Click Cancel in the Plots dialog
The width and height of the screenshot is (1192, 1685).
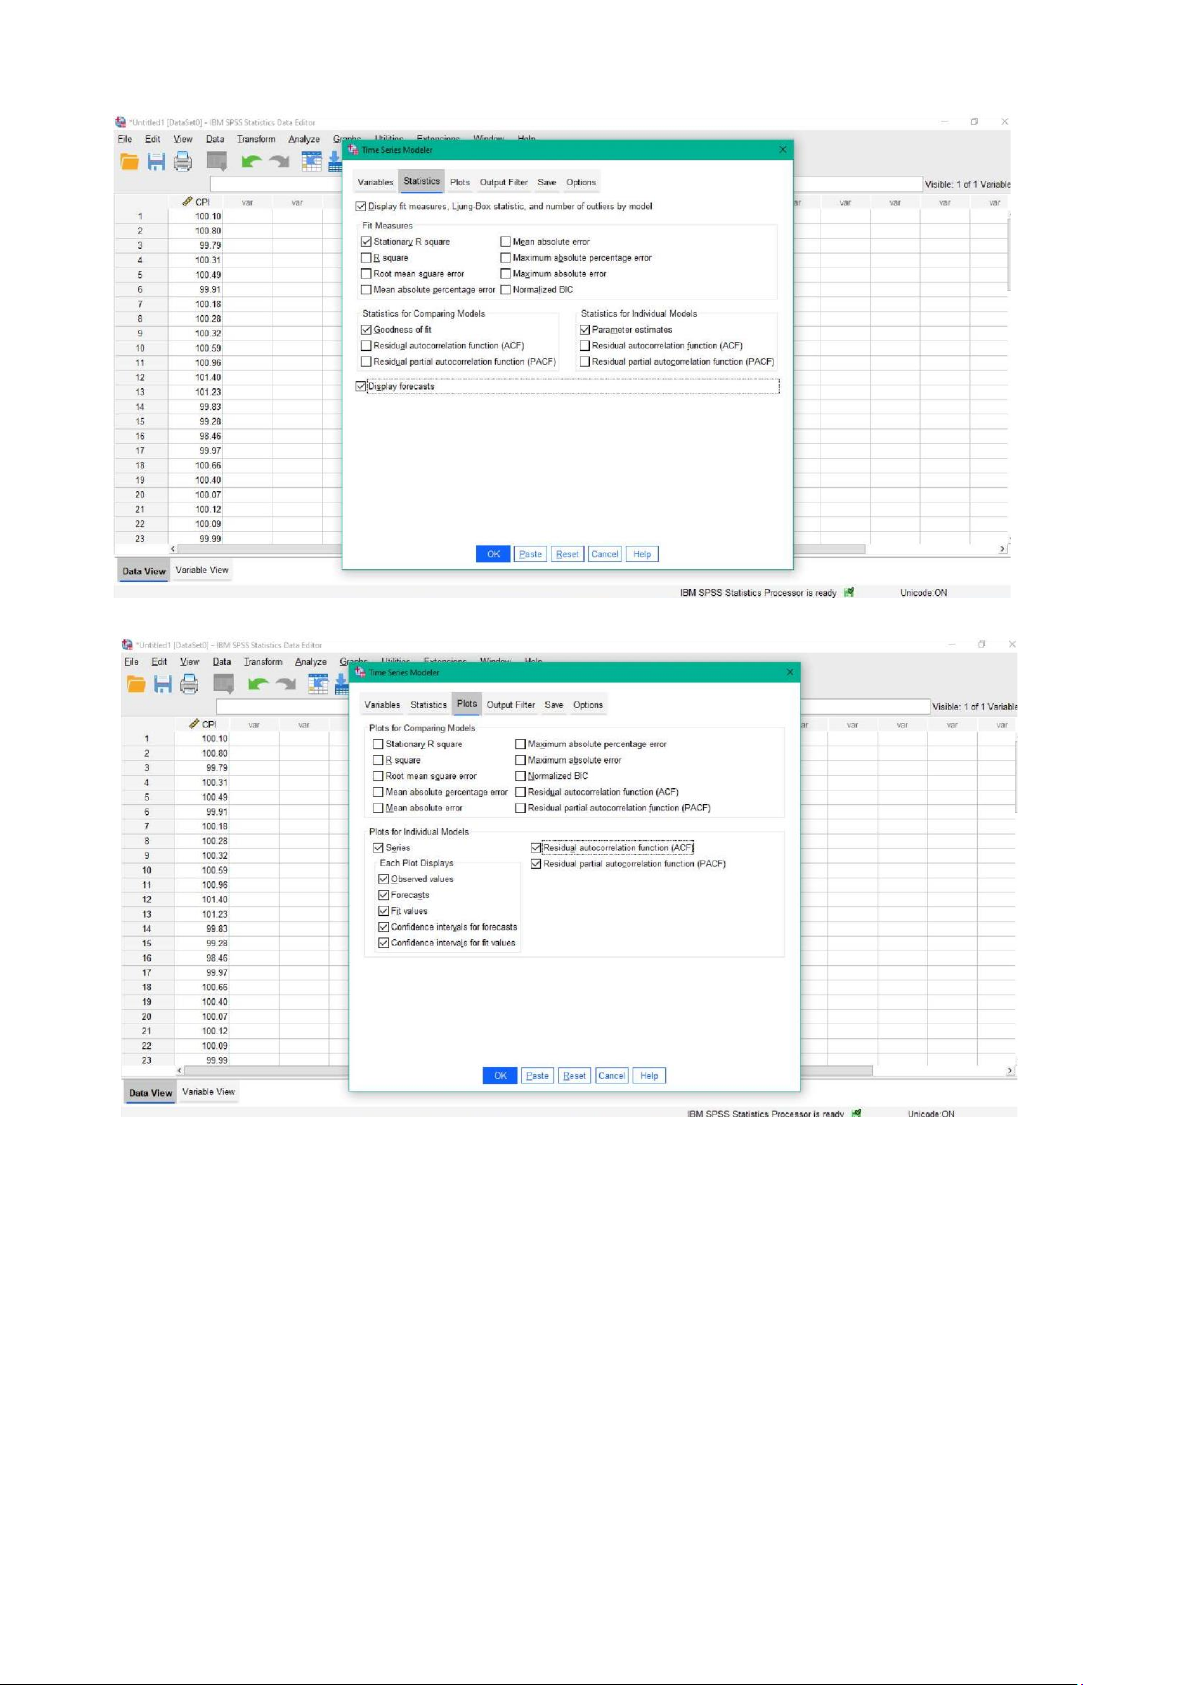(x=612, y=1076)
